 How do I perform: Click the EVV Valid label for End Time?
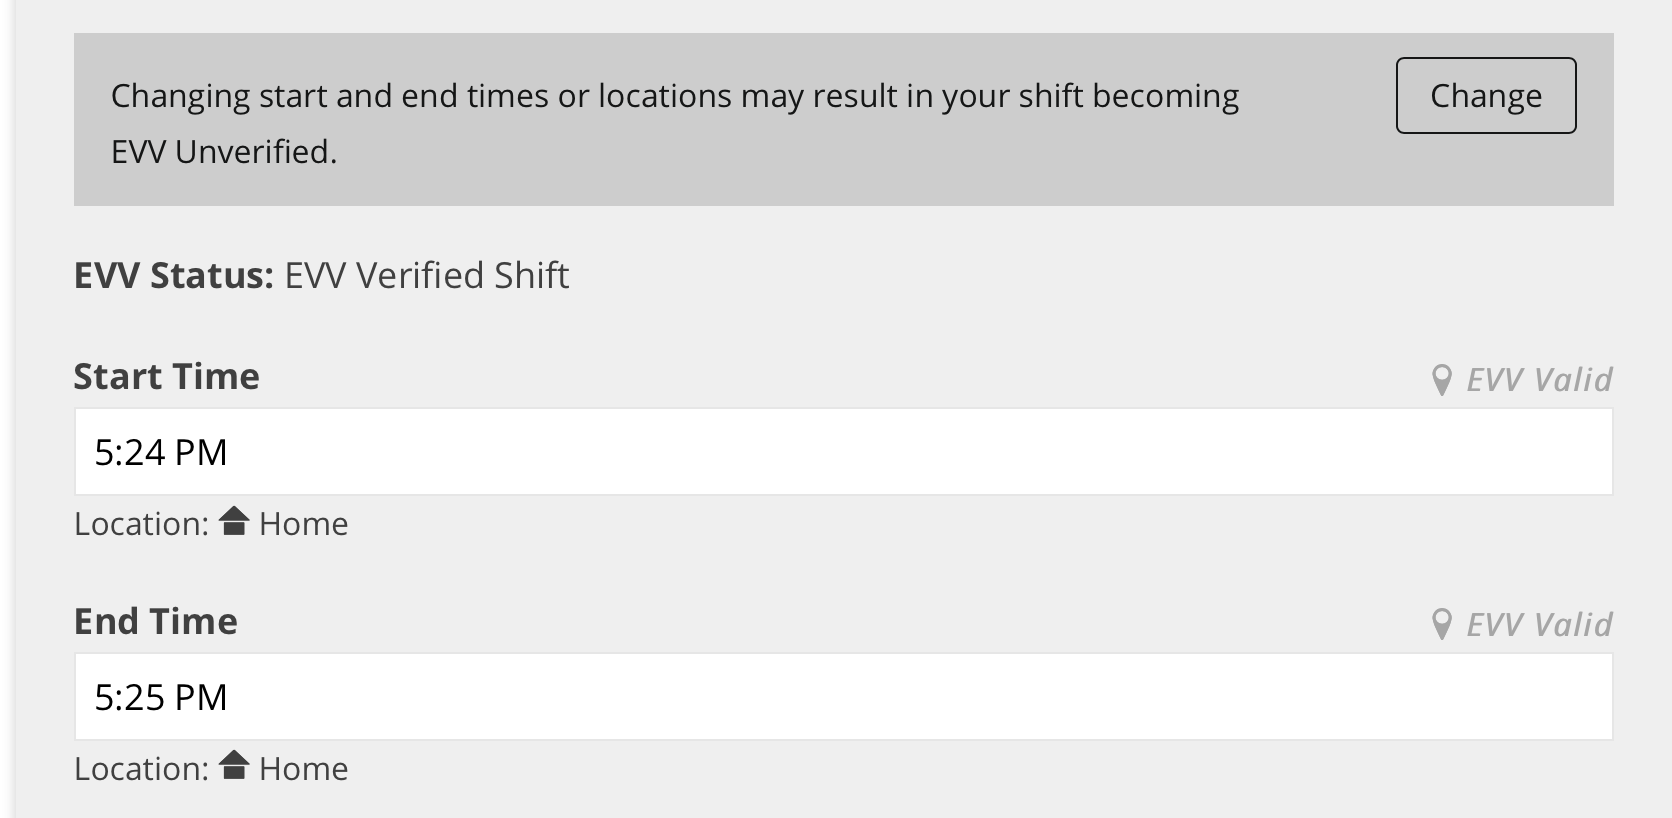1539,625
